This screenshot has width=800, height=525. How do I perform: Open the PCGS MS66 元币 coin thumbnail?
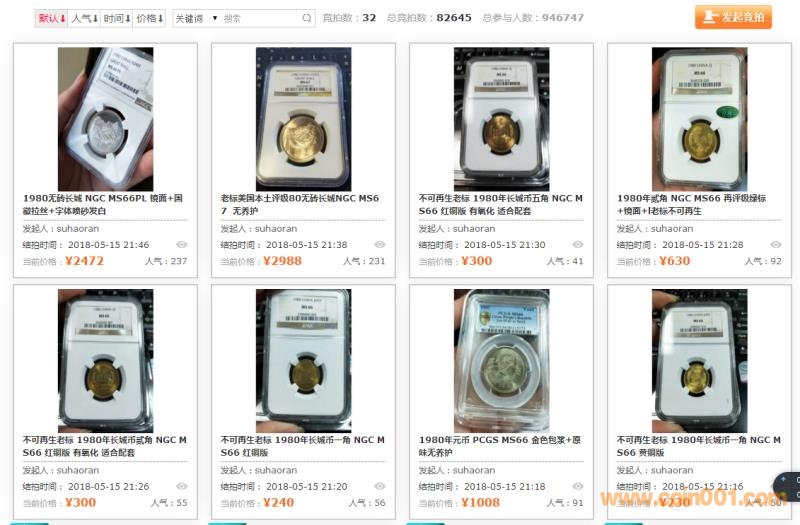(x=502, y=360)
